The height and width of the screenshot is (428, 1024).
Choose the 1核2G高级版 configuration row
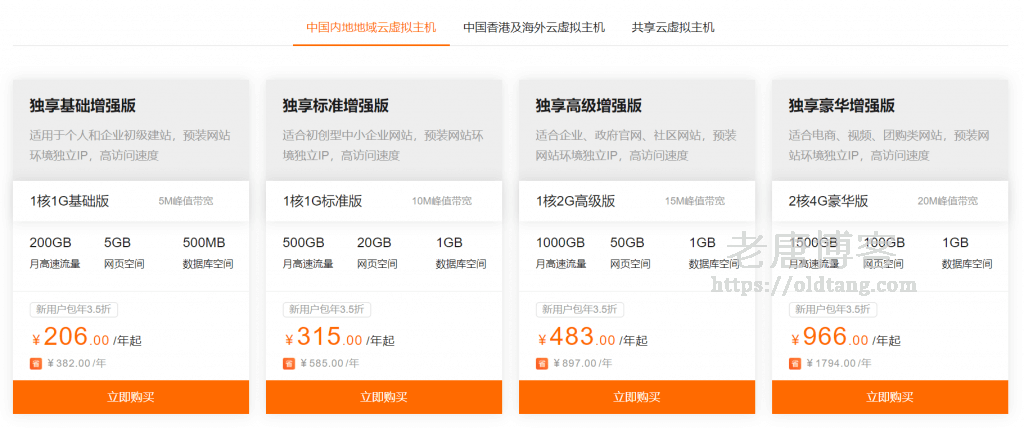click(637, 201)
